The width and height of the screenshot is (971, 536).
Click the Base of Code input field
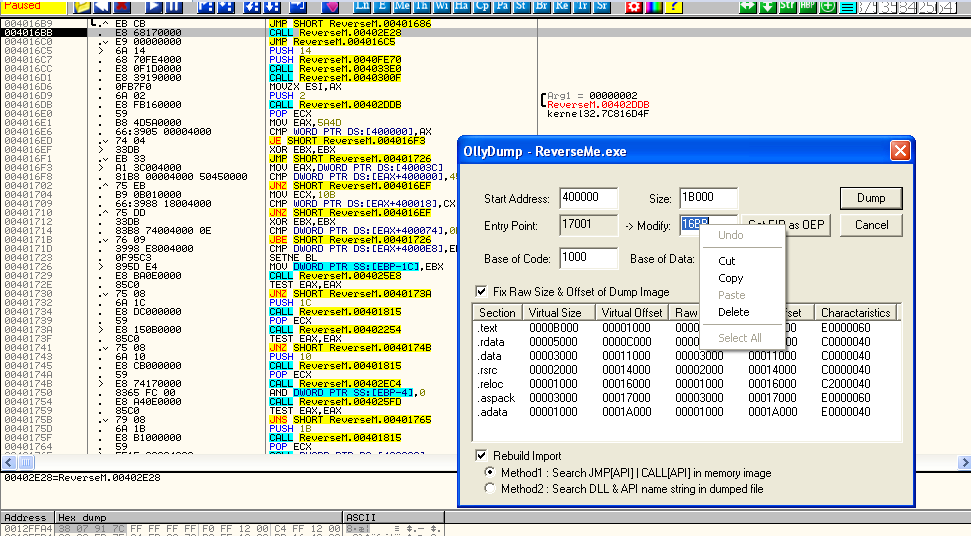point(588,257)
